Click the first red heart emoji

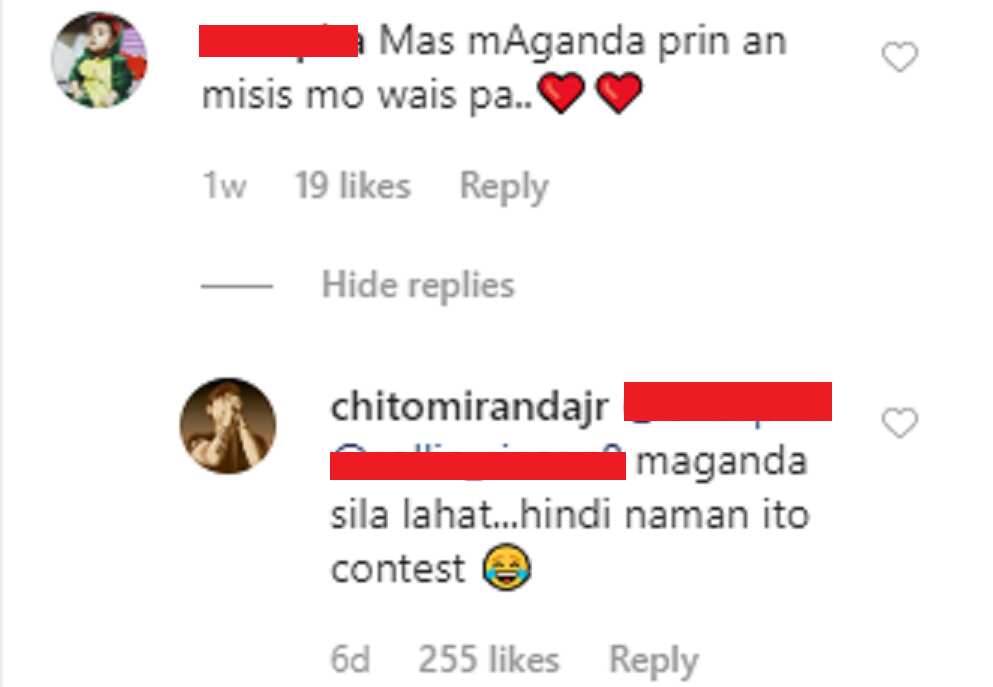[x=562, y=93]
